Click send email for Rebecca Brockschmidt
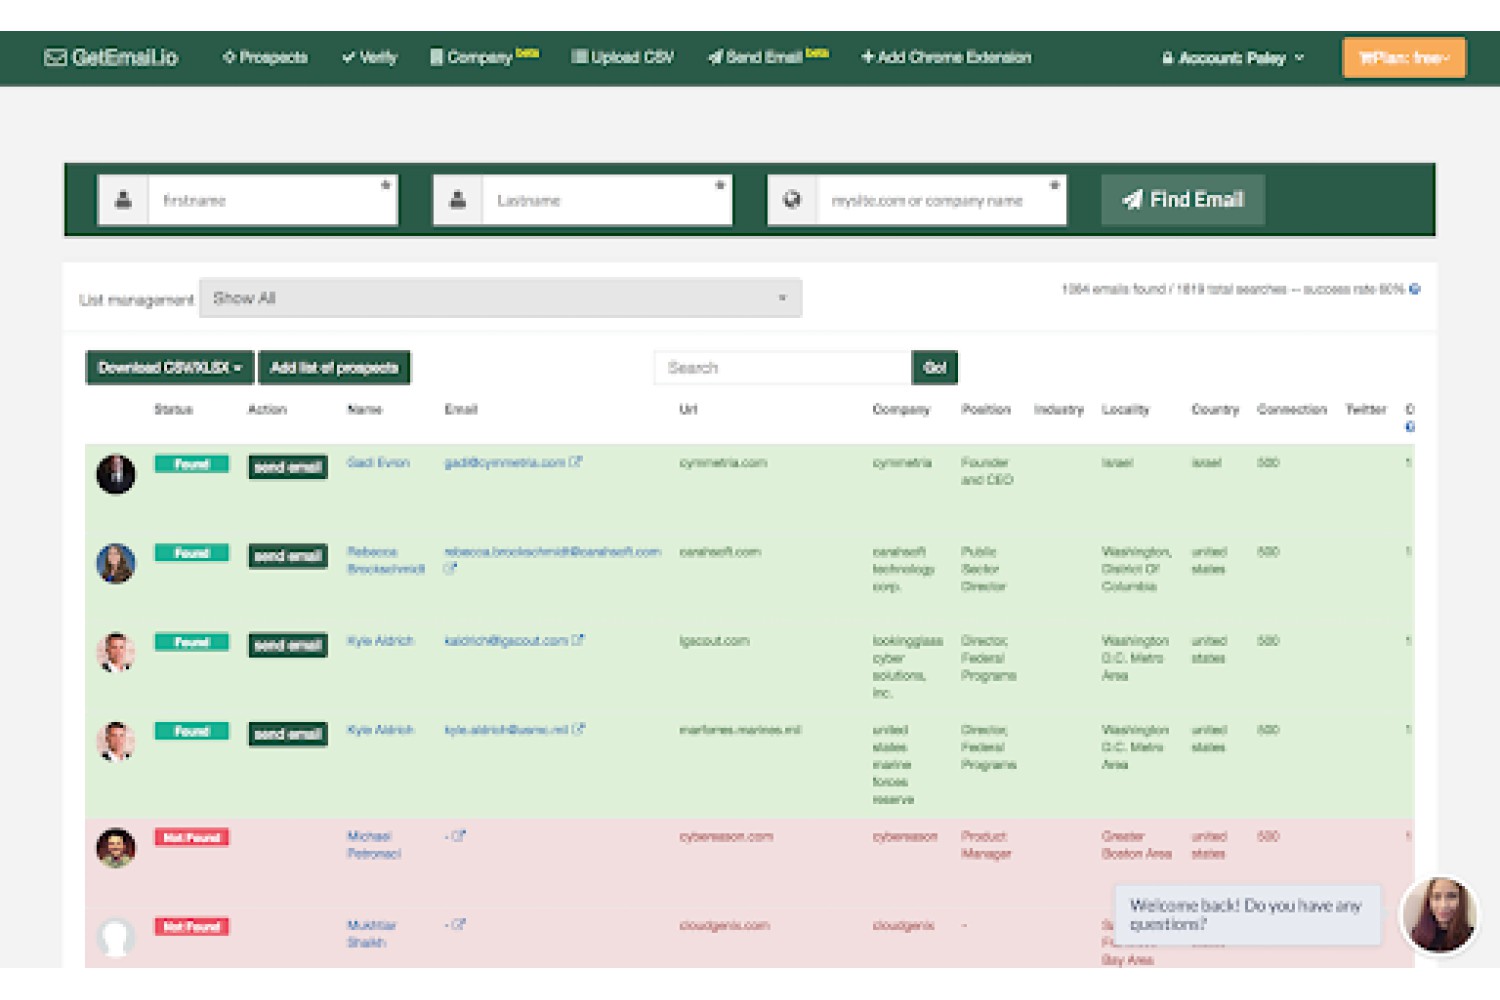Viewport: 1500px width, 1000px height. pos(288,556)
